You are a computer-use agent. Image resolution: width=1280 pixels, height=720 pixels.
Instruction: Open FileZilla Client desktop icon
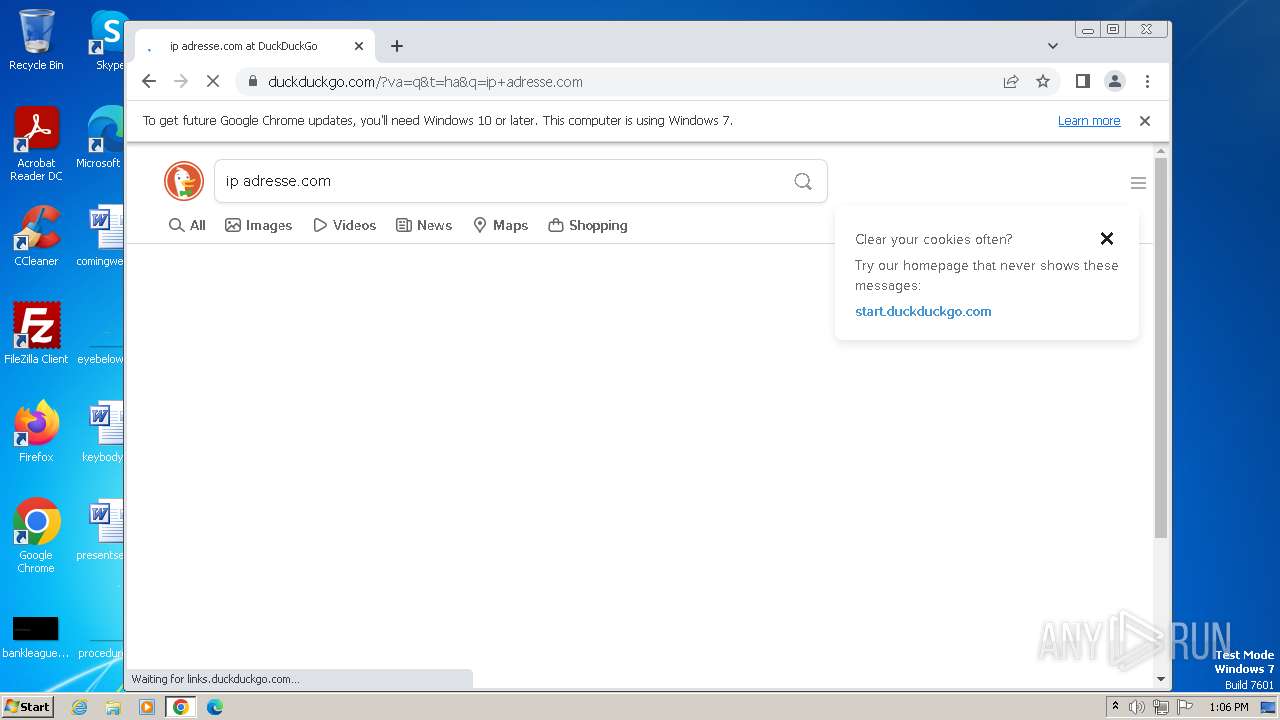click(36, 334)
